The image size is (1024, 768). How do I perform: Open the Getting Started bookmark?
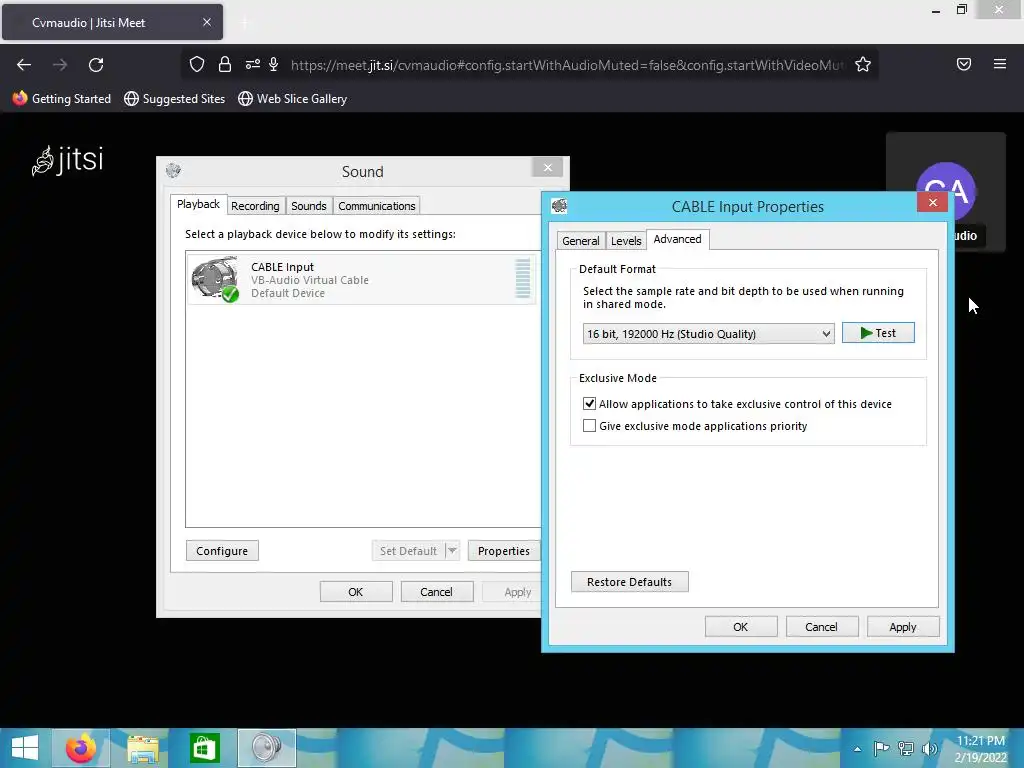(x=61, y=99)
